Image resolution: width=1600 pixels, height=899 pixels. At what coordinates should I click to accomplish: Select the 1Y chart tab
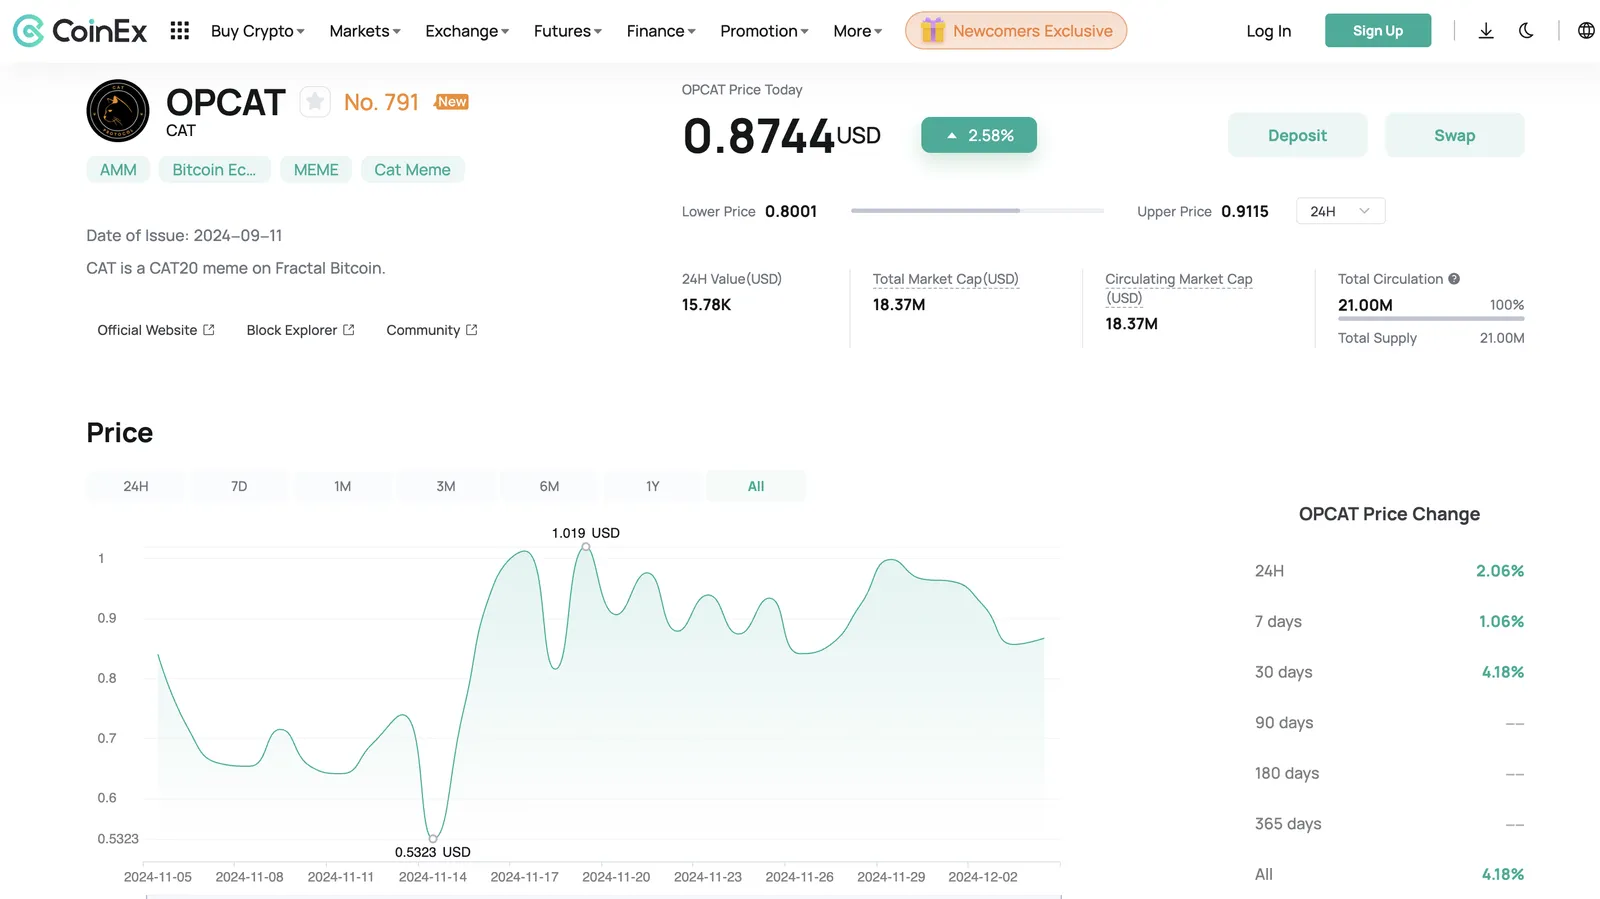point(653,486)
